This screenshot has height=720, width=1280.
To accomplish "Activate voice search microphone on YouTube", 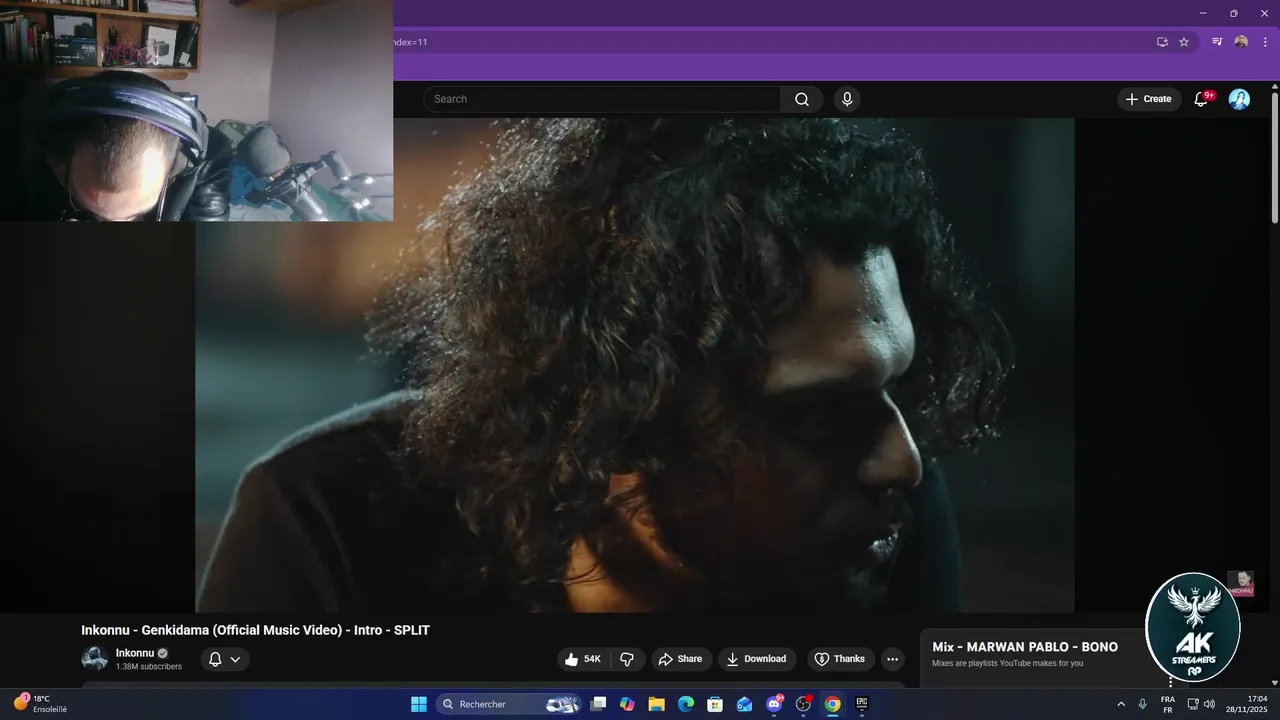I will 847,99.
